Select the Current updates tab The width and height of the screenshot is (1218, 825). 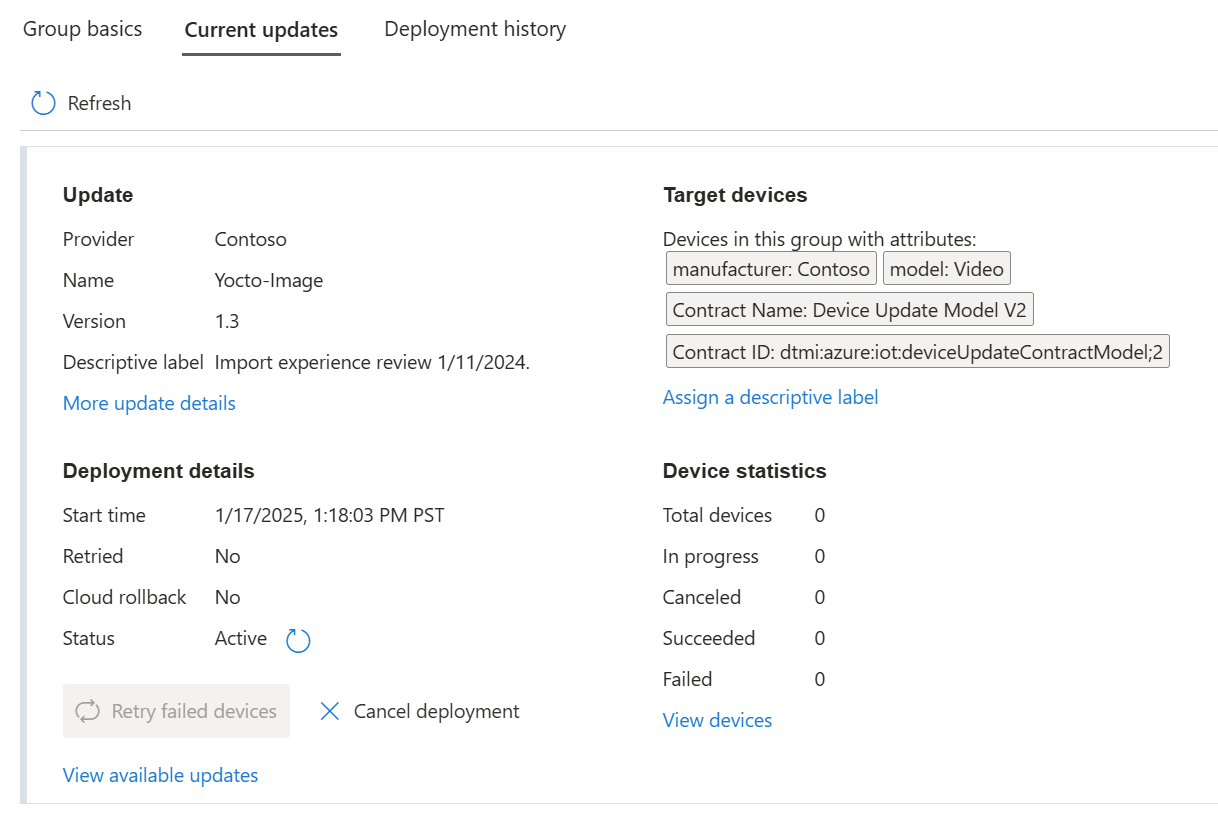pyautogui.click(x=261, y=30)
